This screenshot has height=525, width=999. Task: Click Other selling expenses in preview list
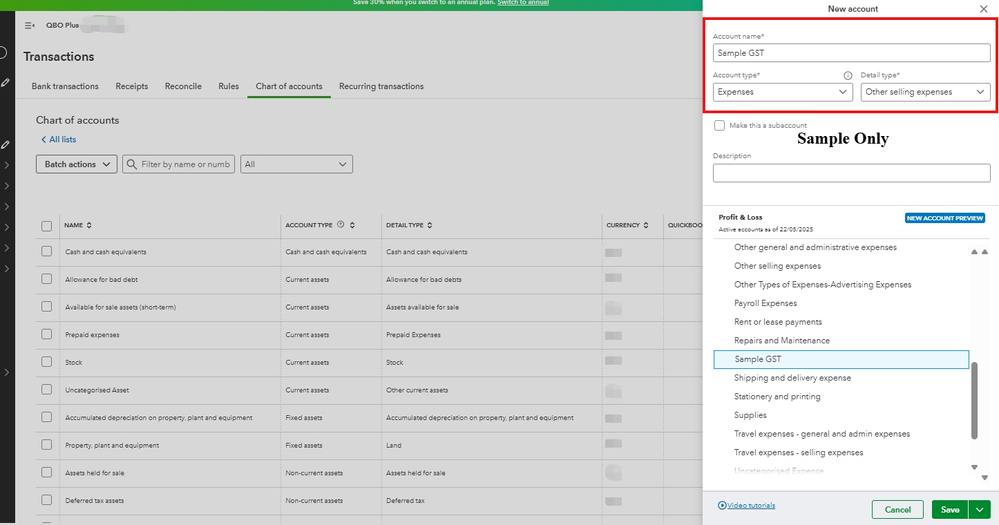(777, 266)
